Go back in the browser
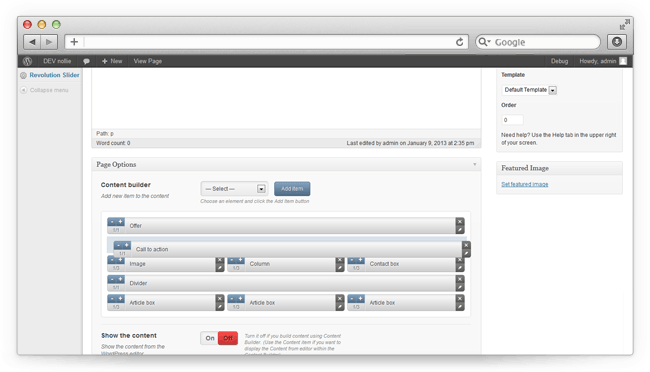650x372 pixels. tap(32, 42)
